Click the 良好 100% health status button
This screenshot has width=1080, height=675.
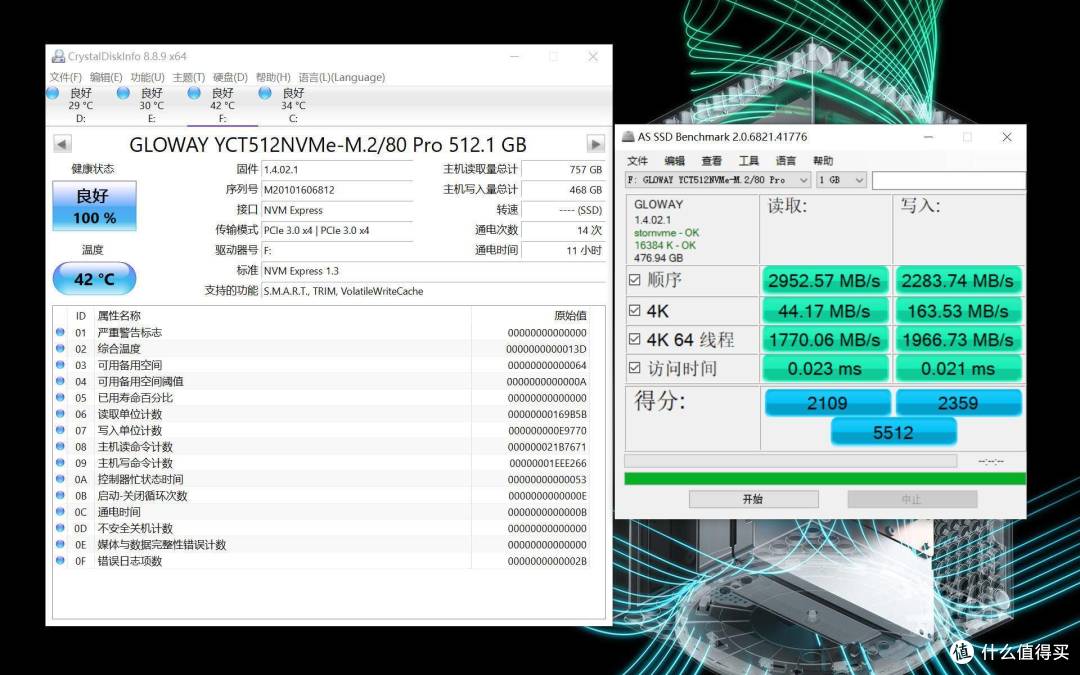94,206
